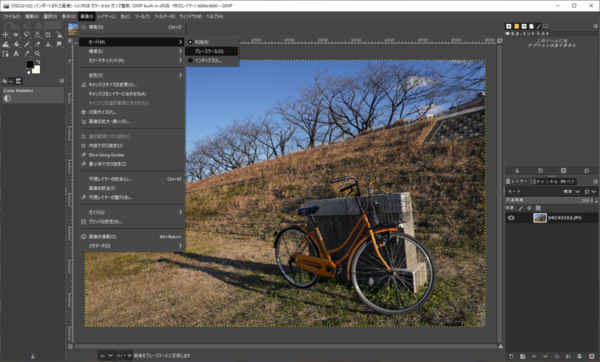Viewport: 600px width, 362px height.
Task: Open navigation preview at canvas corner
Action: (x=500, y=347)
